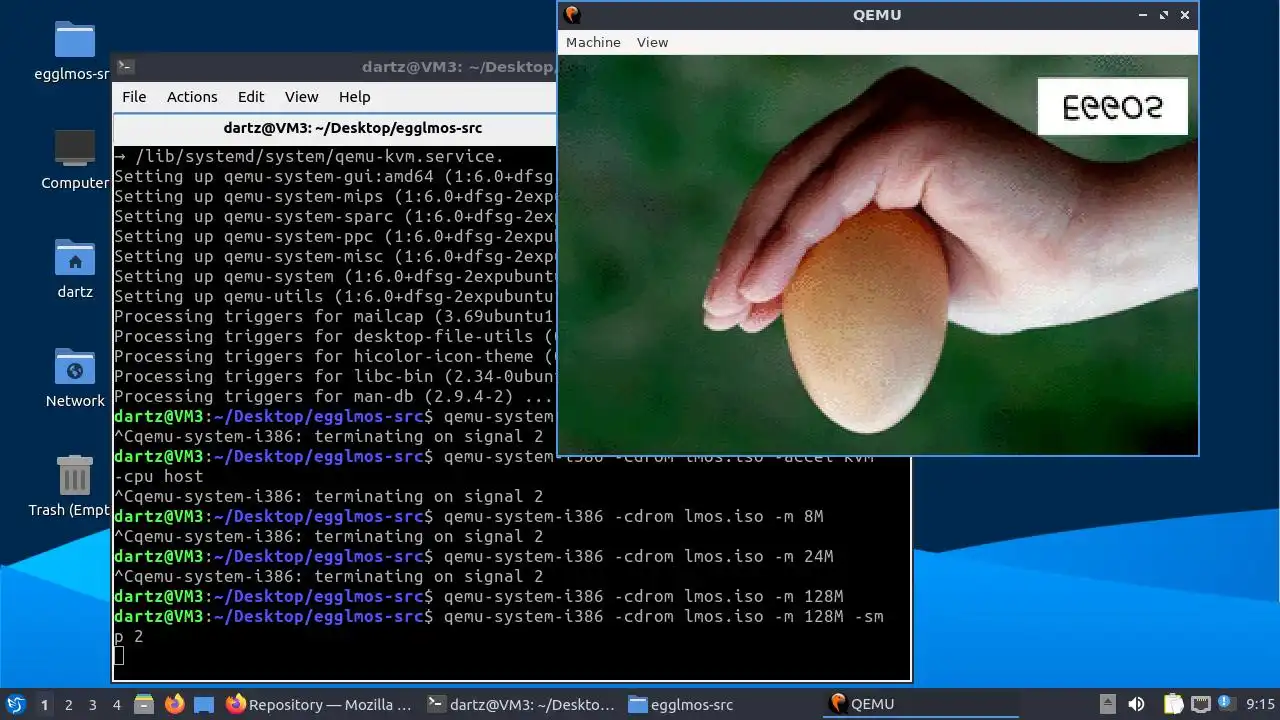Switch to dartz@VM3 terminal taskbar entry
The width and height of the screenshot is (1280, 720).
[521, 705]
